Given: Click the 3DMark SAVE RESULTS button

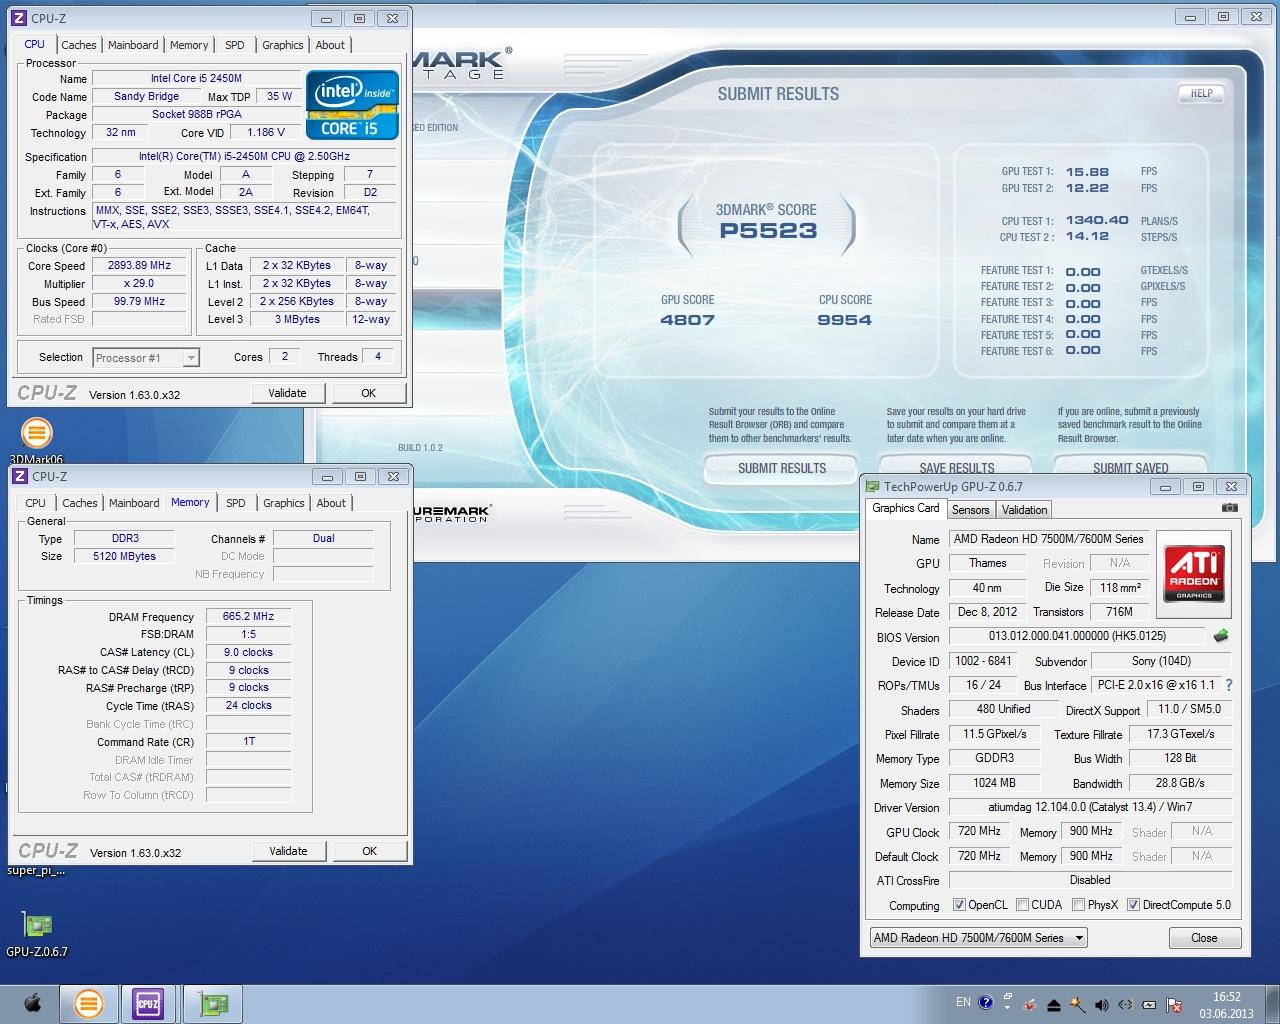Looking at the screenshot, I should (957, 468).
